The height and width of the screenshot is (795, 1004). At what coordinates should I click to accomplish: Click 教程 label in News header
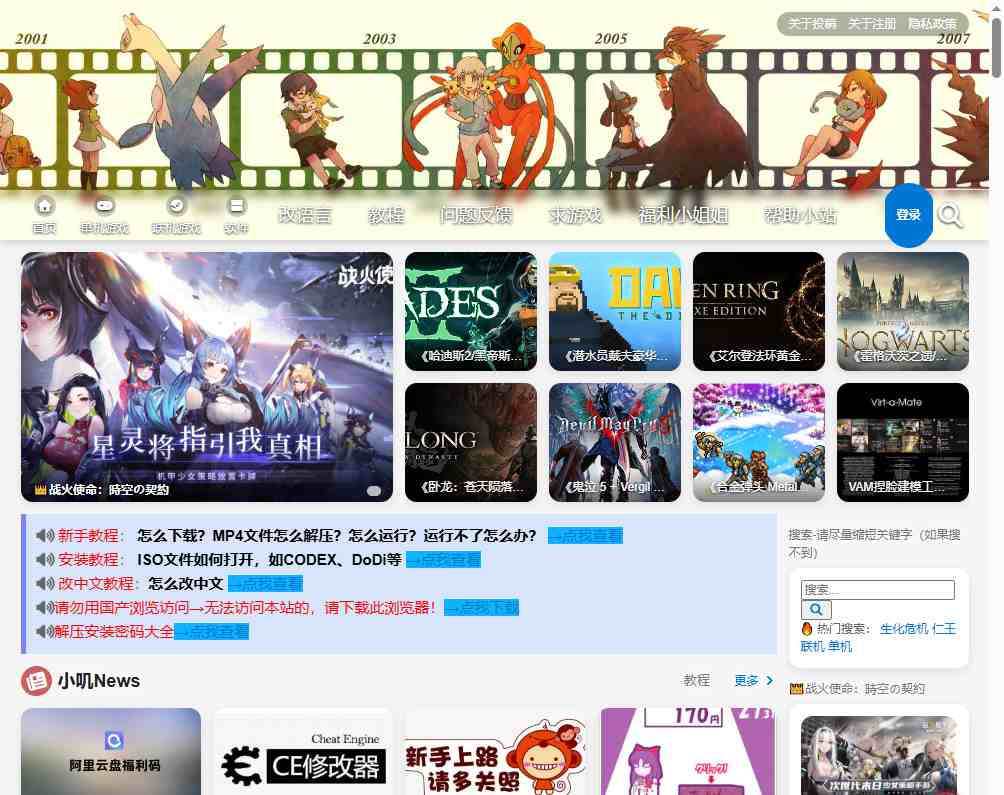click(x=697, y=680)
